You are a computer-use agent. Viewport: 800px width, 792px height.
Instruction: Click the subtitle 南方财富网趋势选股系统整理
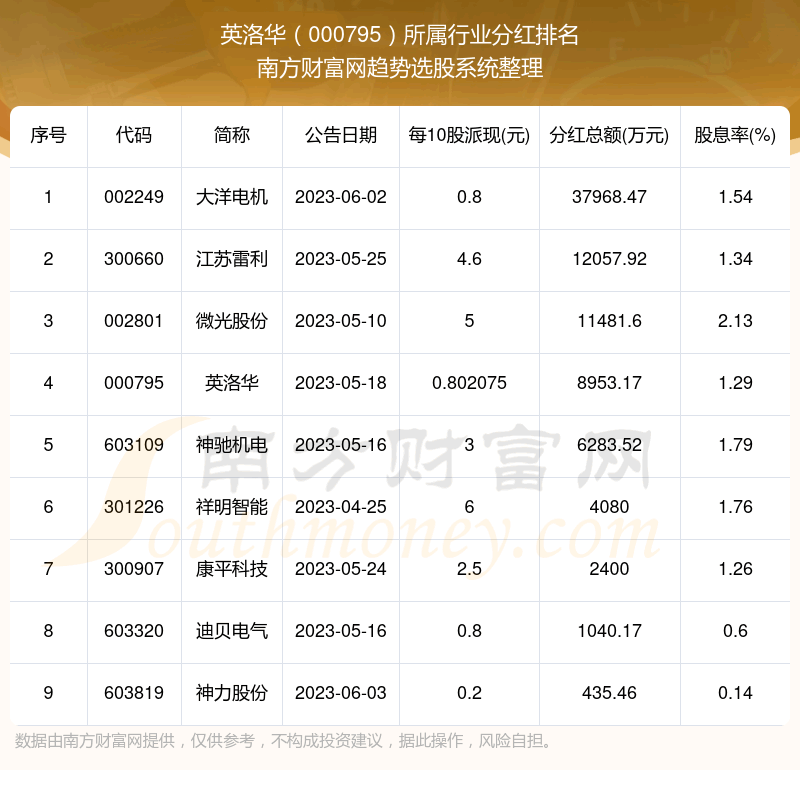coord(399,68)
